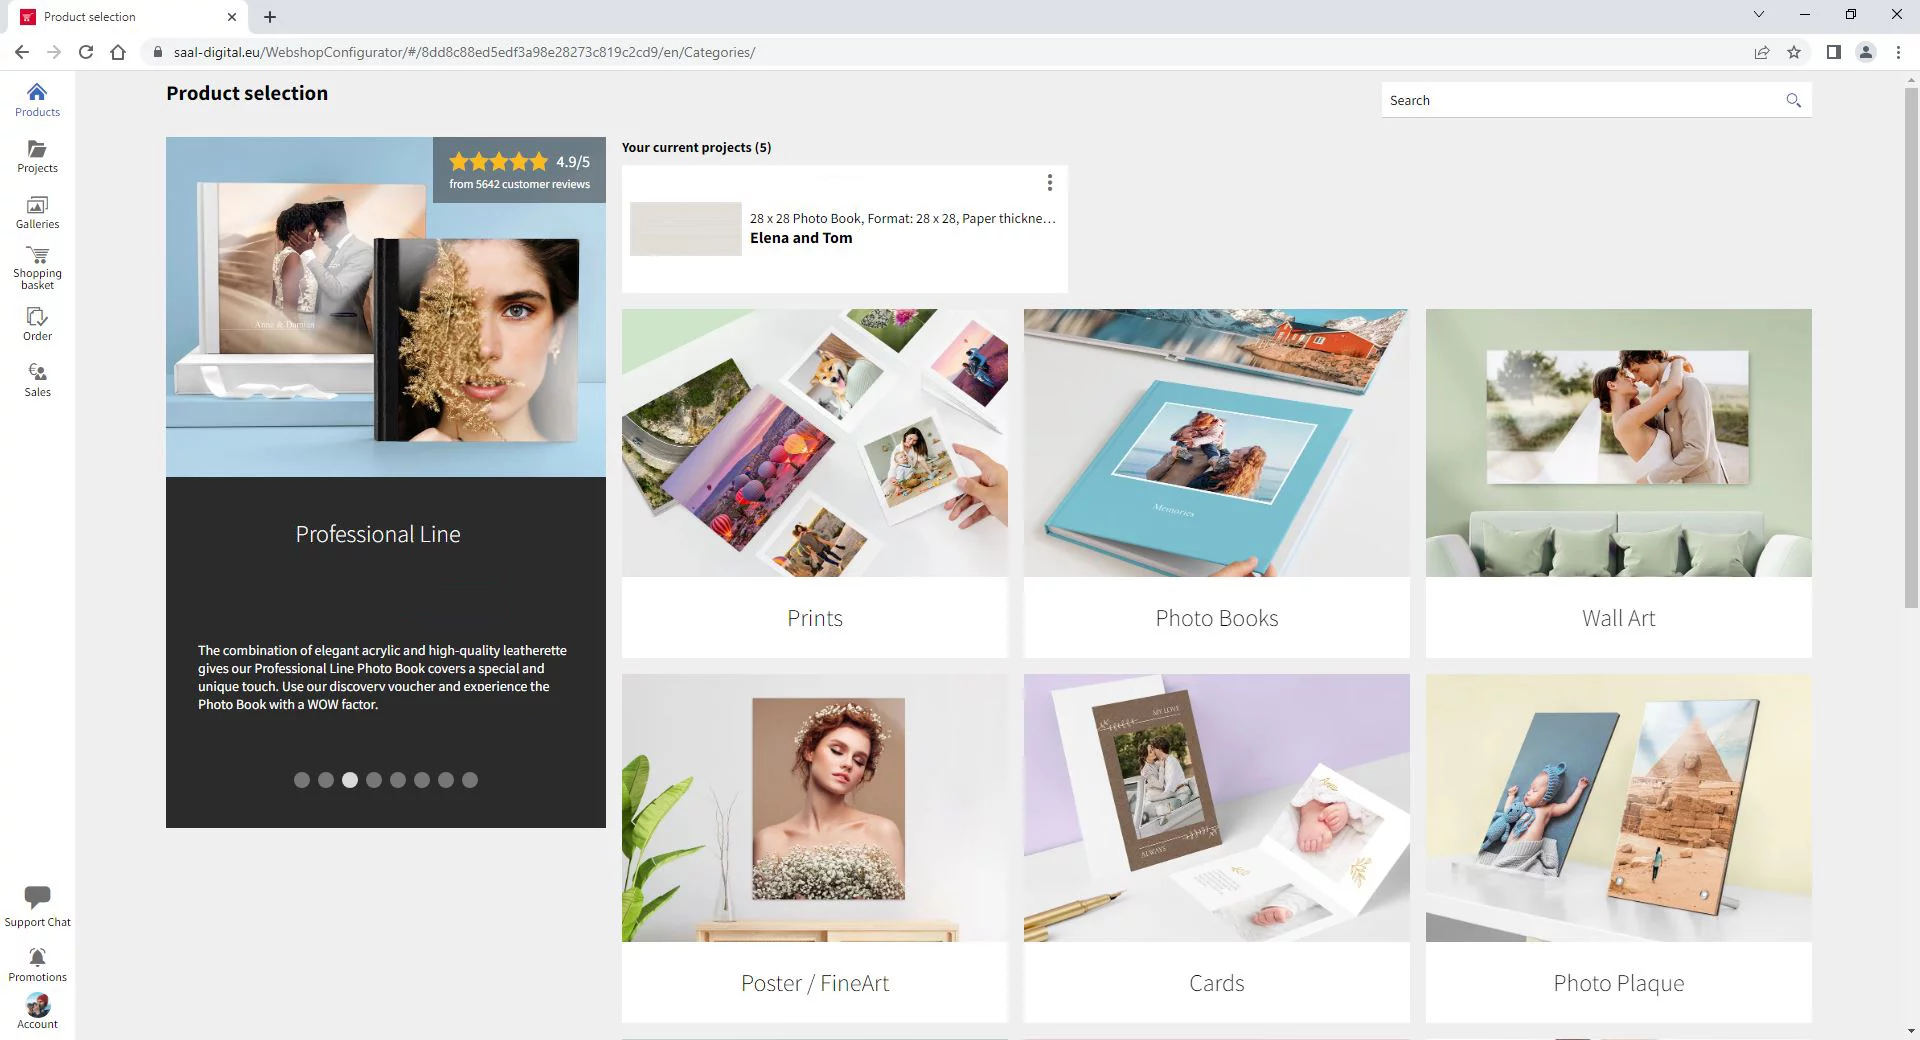Click into the Search field
The height and width of the screenshot is (1040, 1920).
pyautogui.click(x=1580, y=100)
